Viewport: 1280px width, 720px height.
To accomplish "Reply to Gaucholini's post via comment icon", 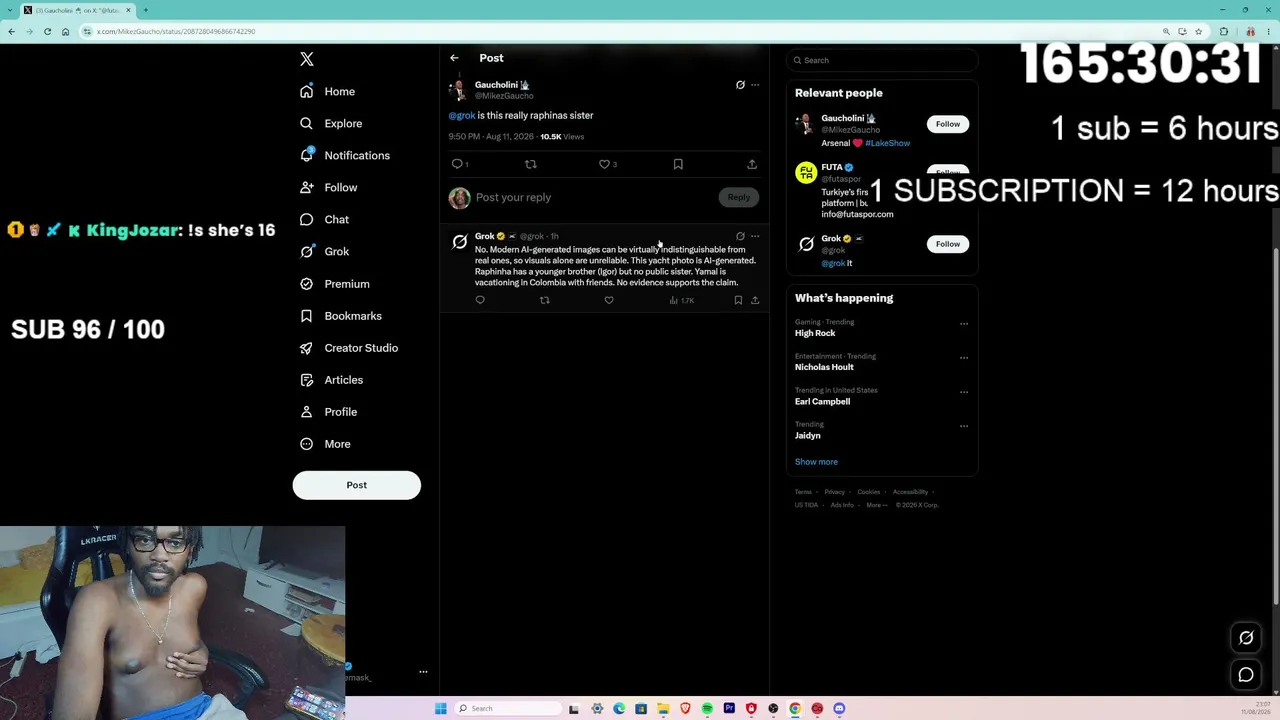I will [x=457, y=164].
